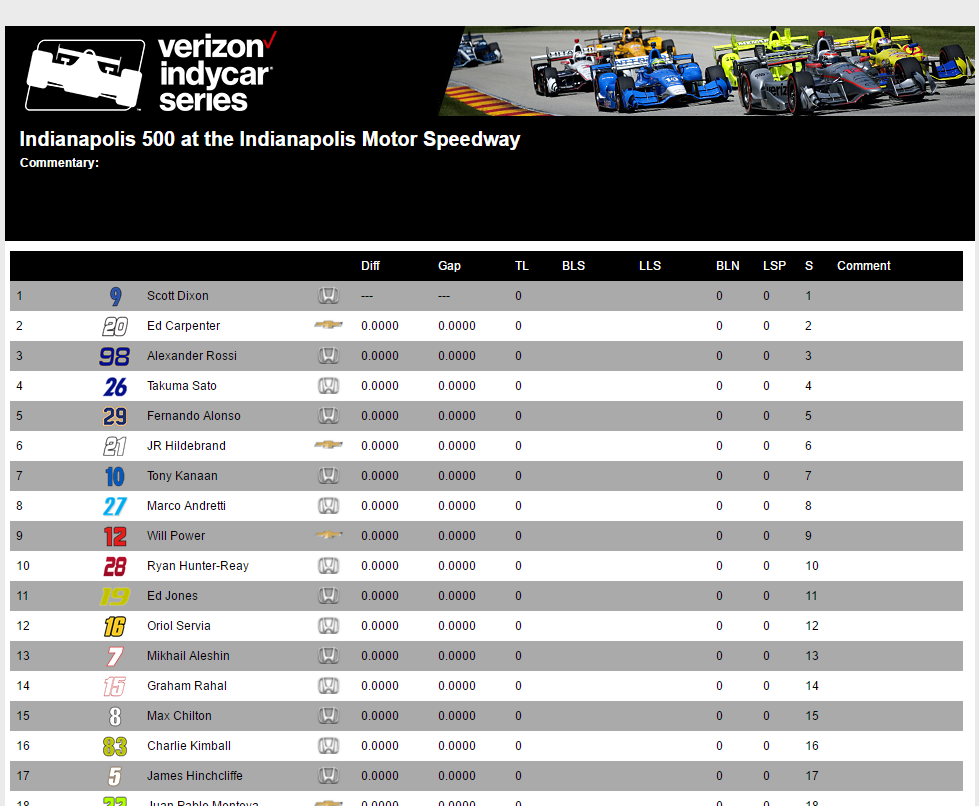Click car number 21 icon for JR Hildebrand

click(x=115, y=446)
